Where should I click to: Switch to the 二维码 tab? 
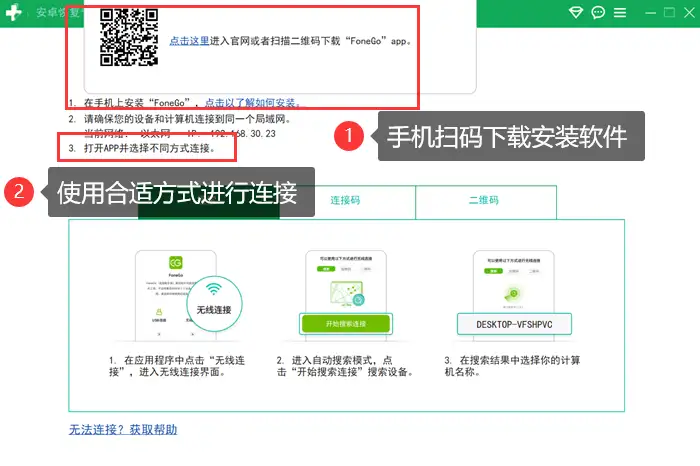[484, 200]
